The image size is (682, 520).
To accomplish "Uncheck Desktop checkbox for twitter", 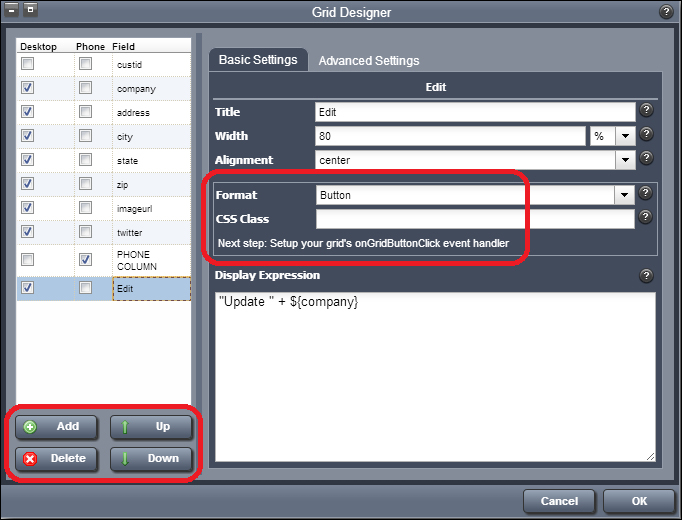I will (28, 232).
